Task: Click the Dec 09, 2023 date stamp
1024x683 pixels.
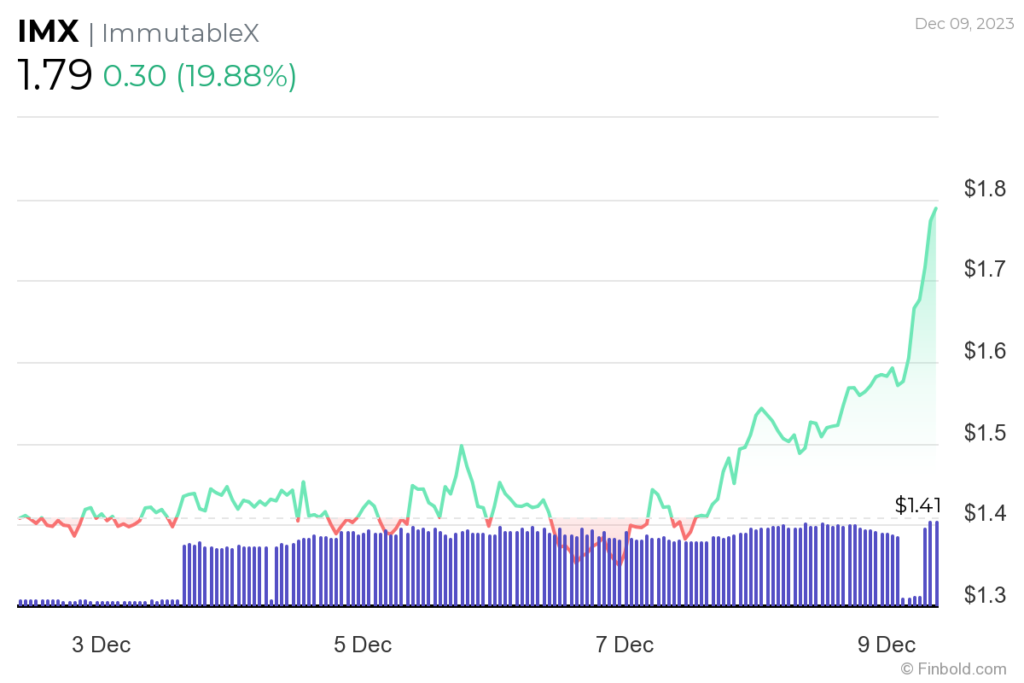Action: coord(962,24)
